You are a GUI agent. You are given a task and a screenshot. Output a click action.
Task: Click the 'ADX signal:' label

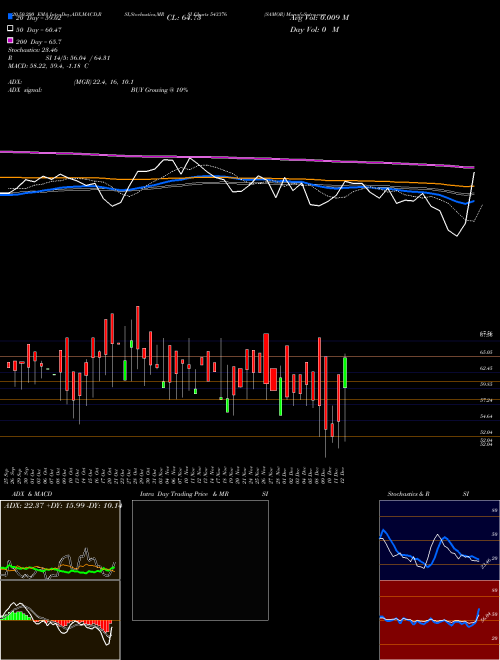(x=24, y=90)
